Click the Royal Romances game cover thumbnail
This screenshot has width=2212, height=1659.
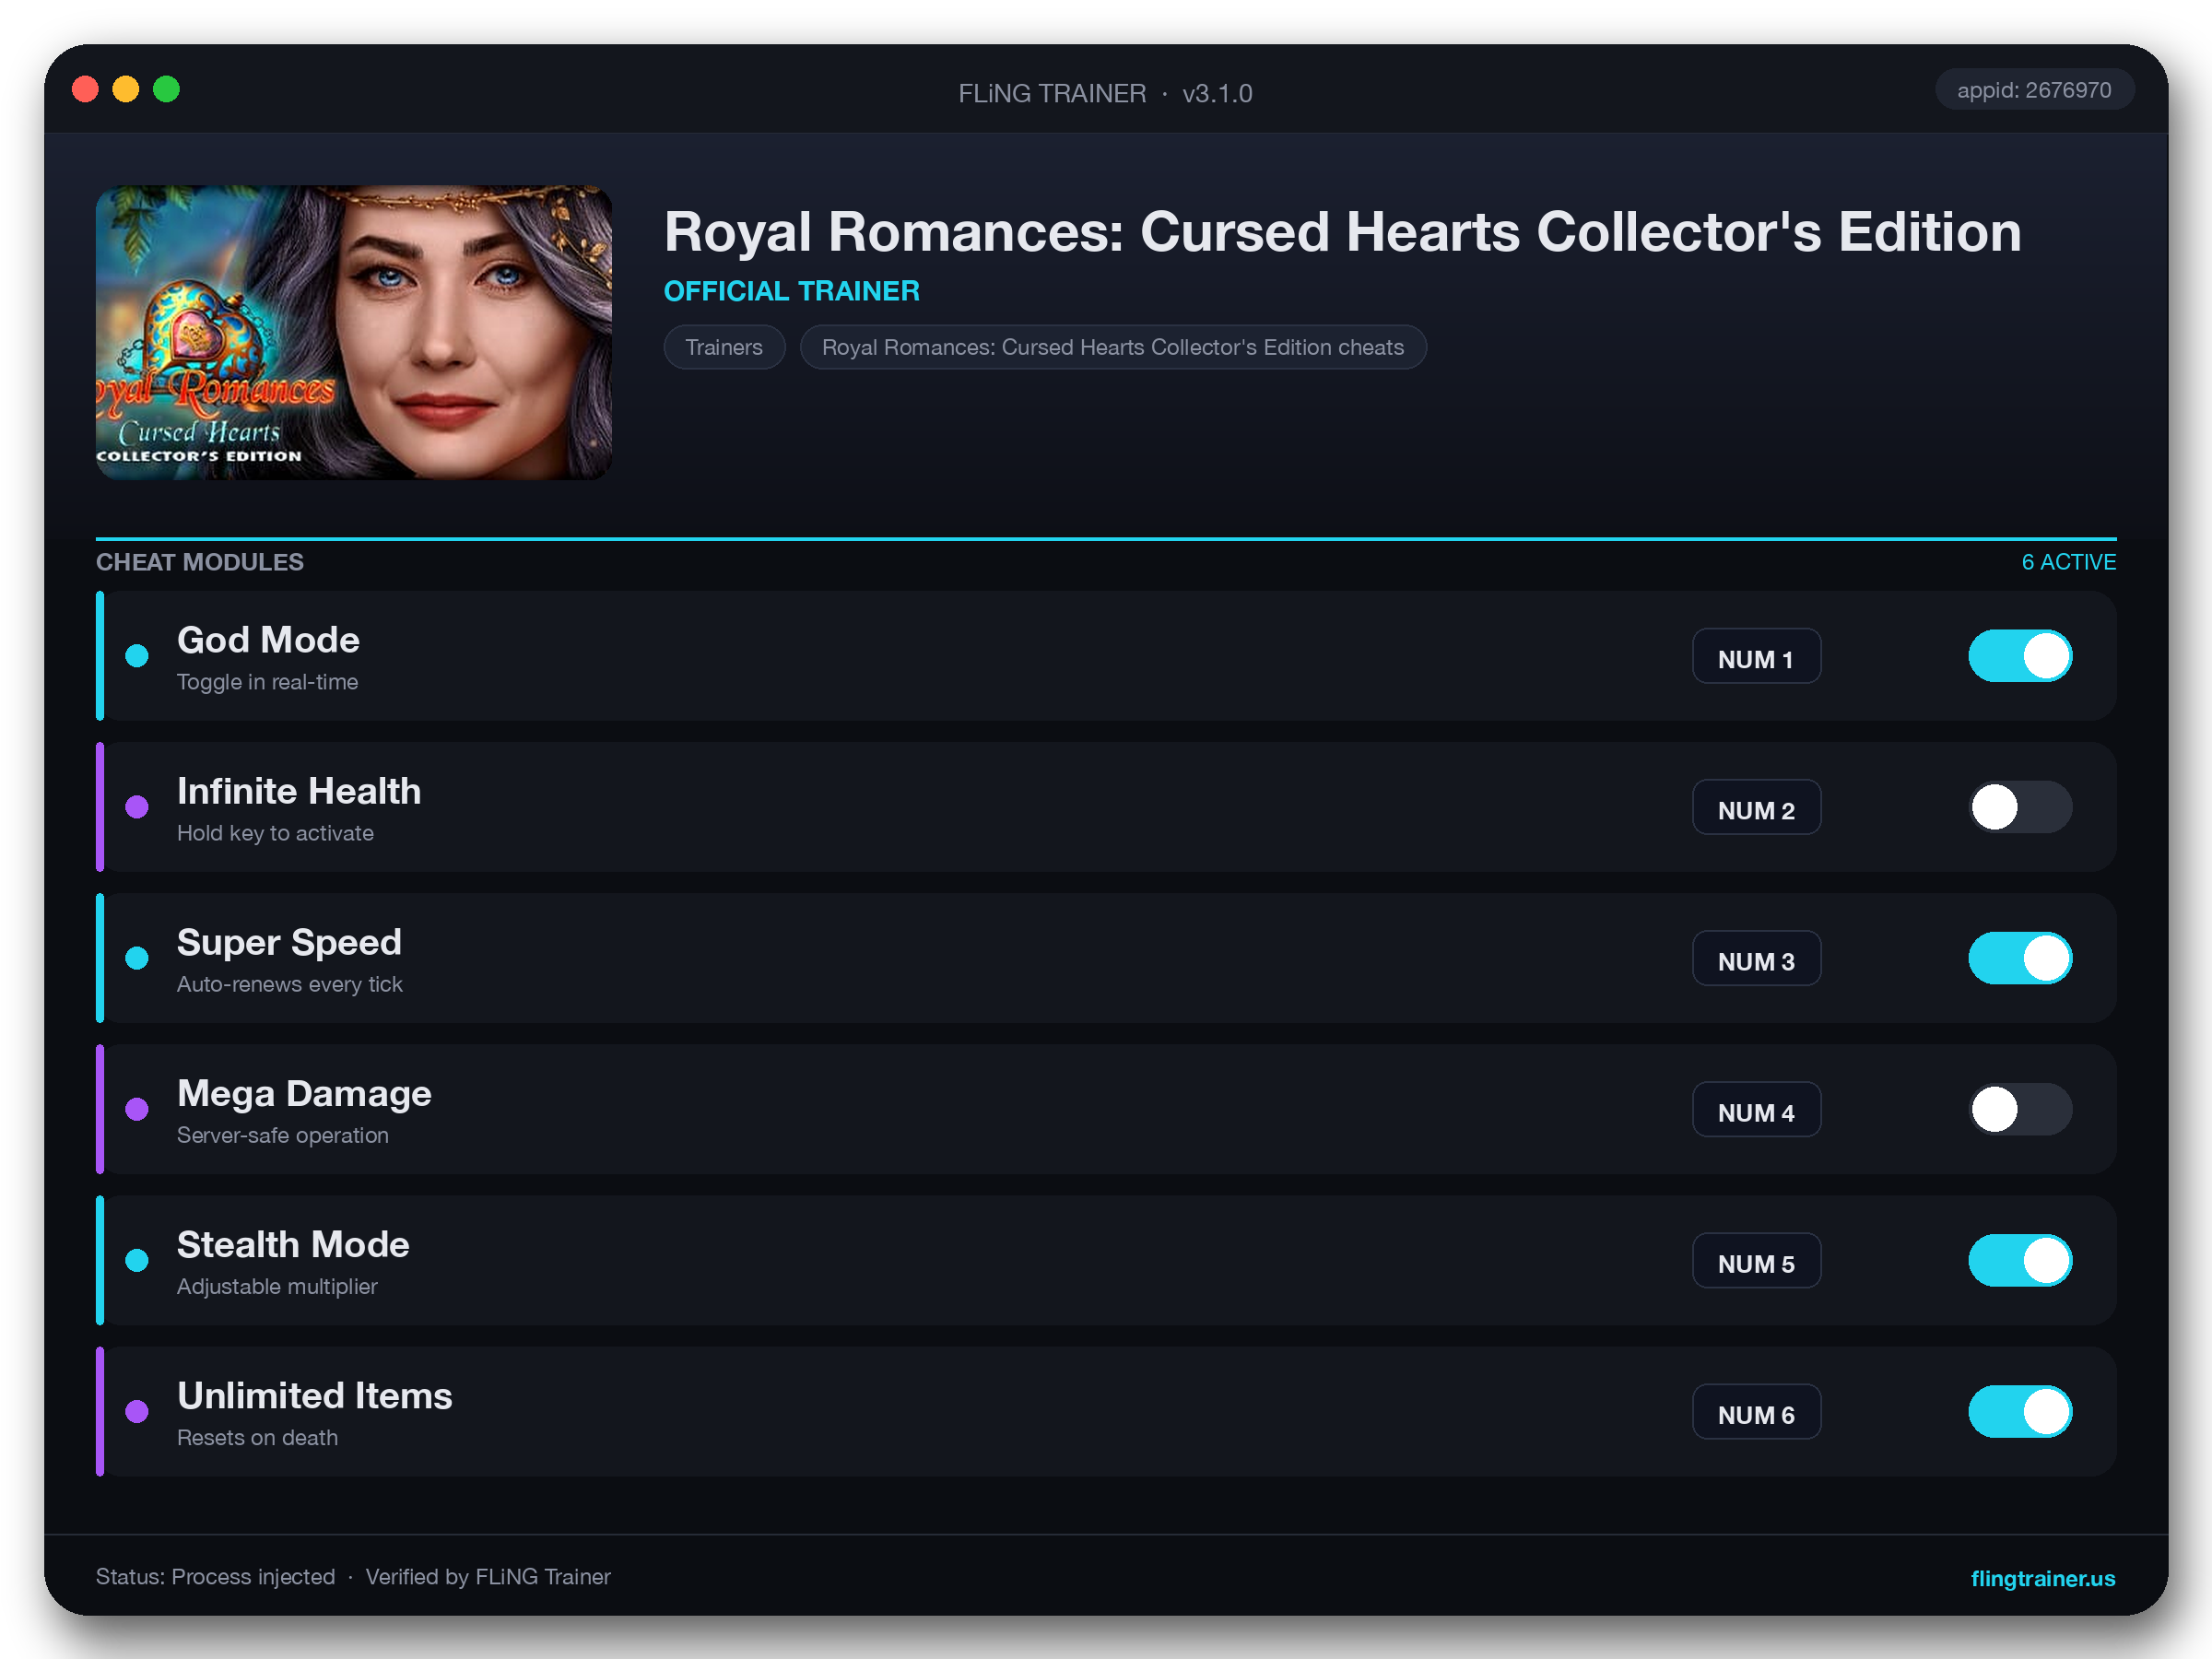(354, 332)
